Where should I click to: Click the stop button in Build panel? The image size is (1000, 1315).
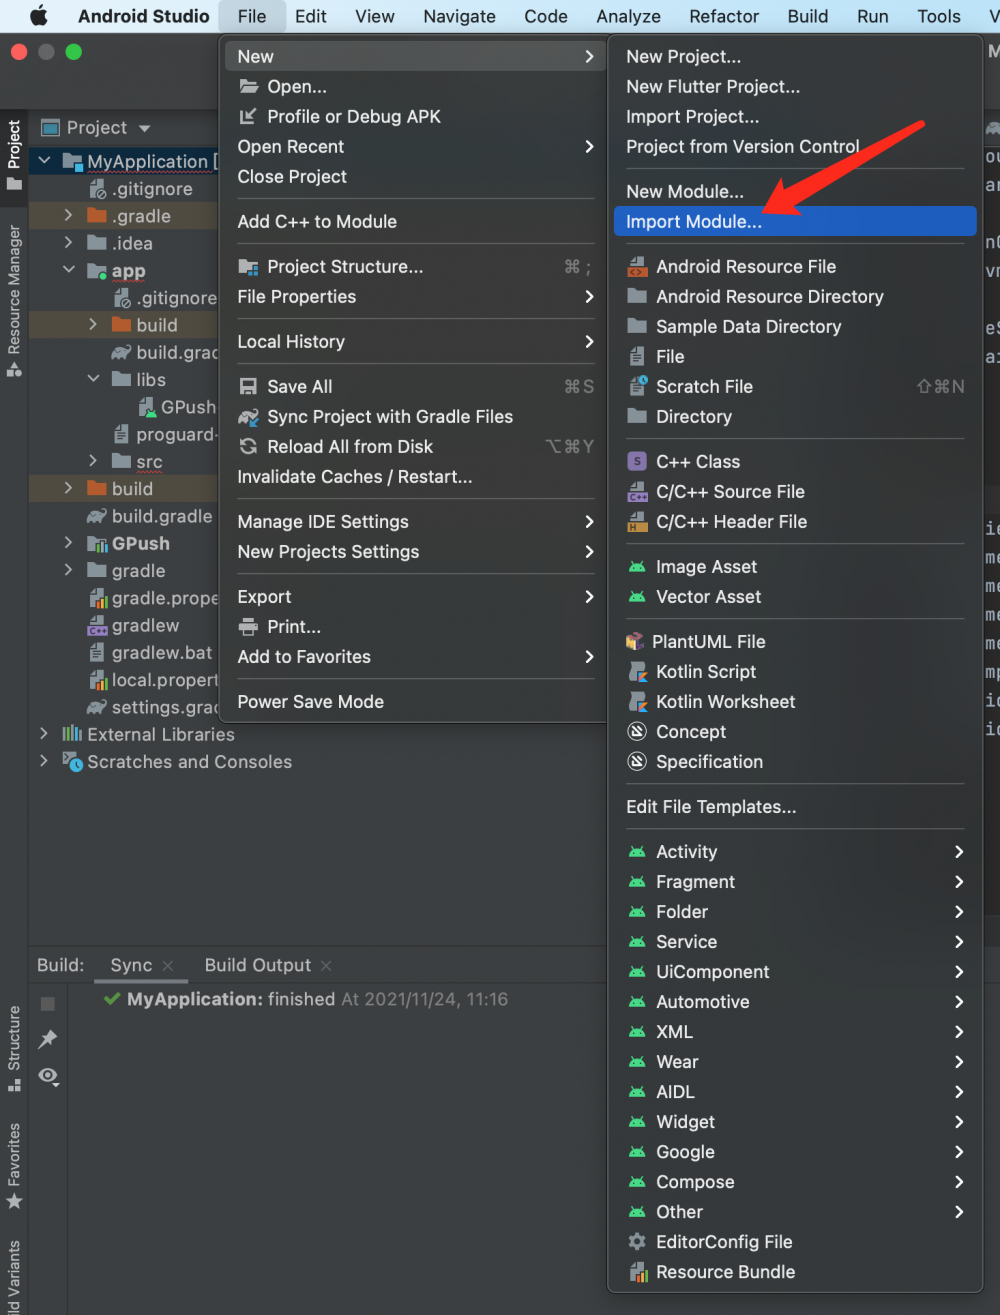(48, 1003)
